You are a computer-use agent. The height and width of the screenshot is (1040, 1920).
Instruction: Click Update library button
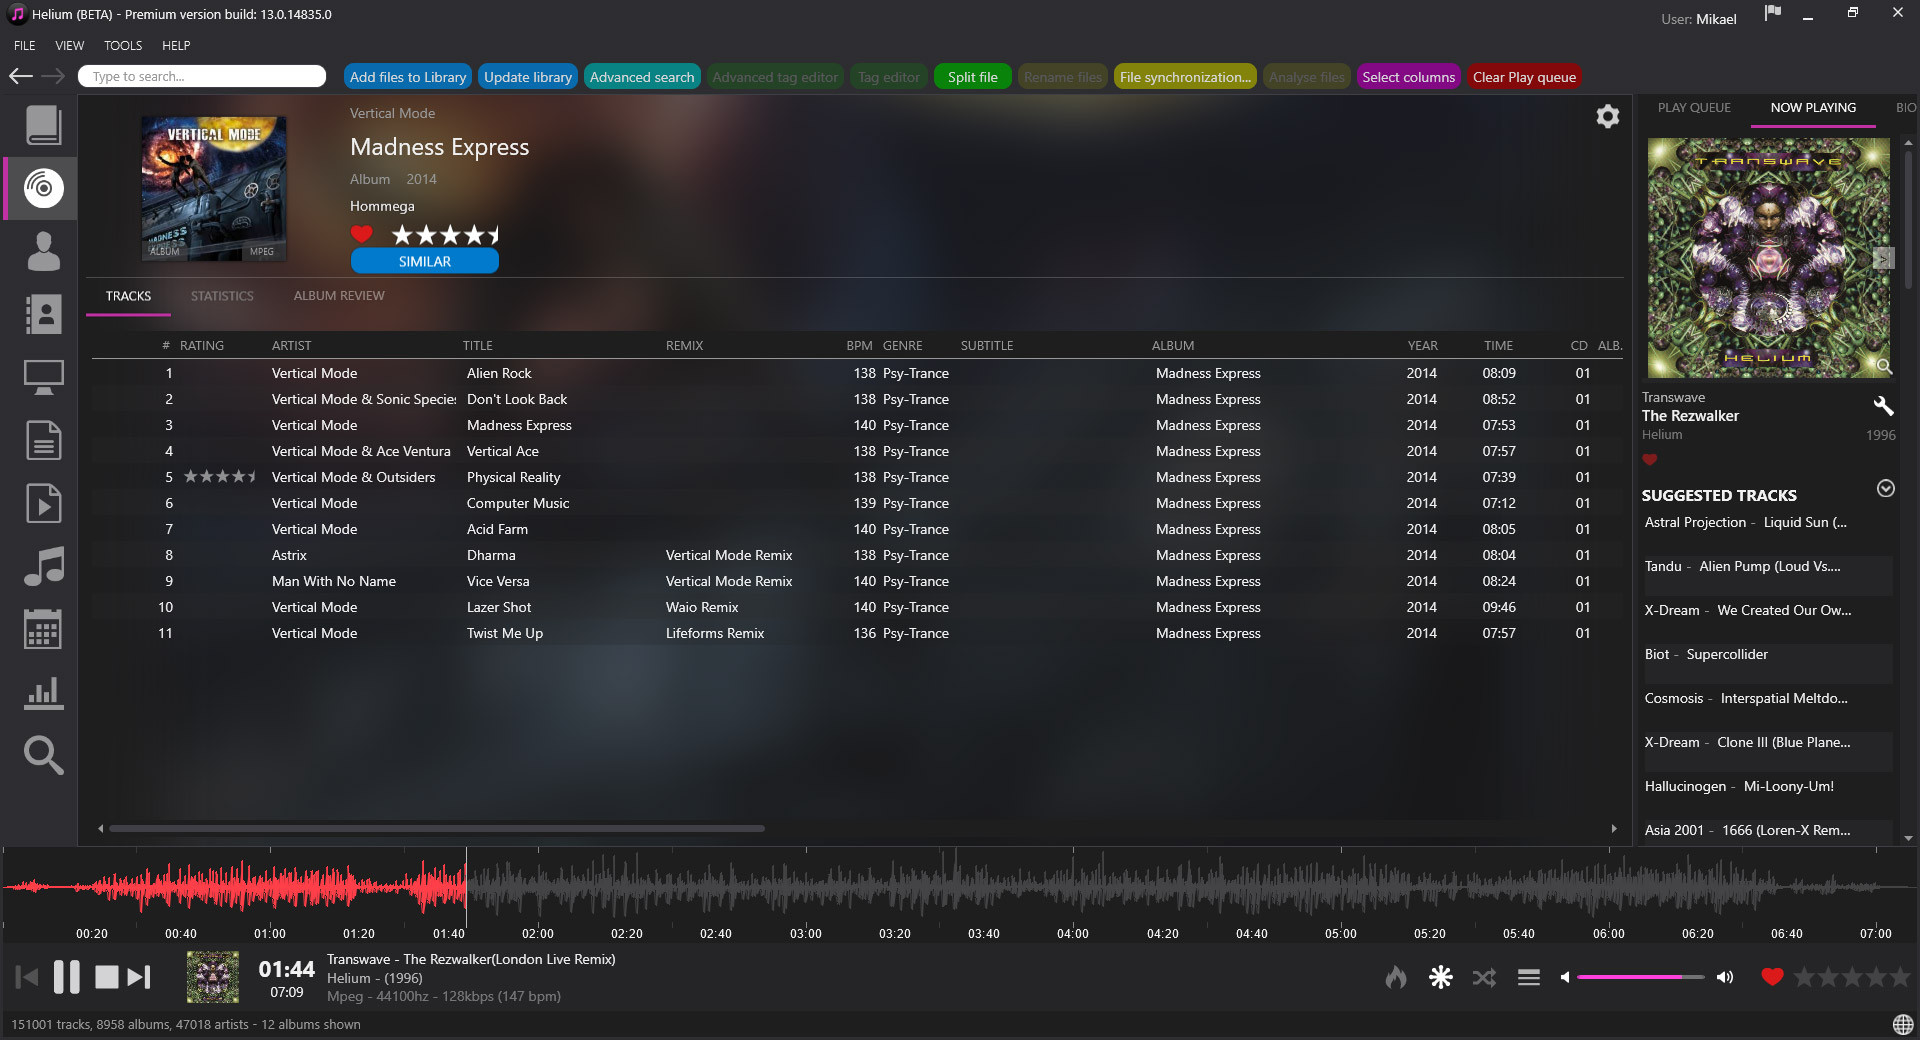point(528,77)
